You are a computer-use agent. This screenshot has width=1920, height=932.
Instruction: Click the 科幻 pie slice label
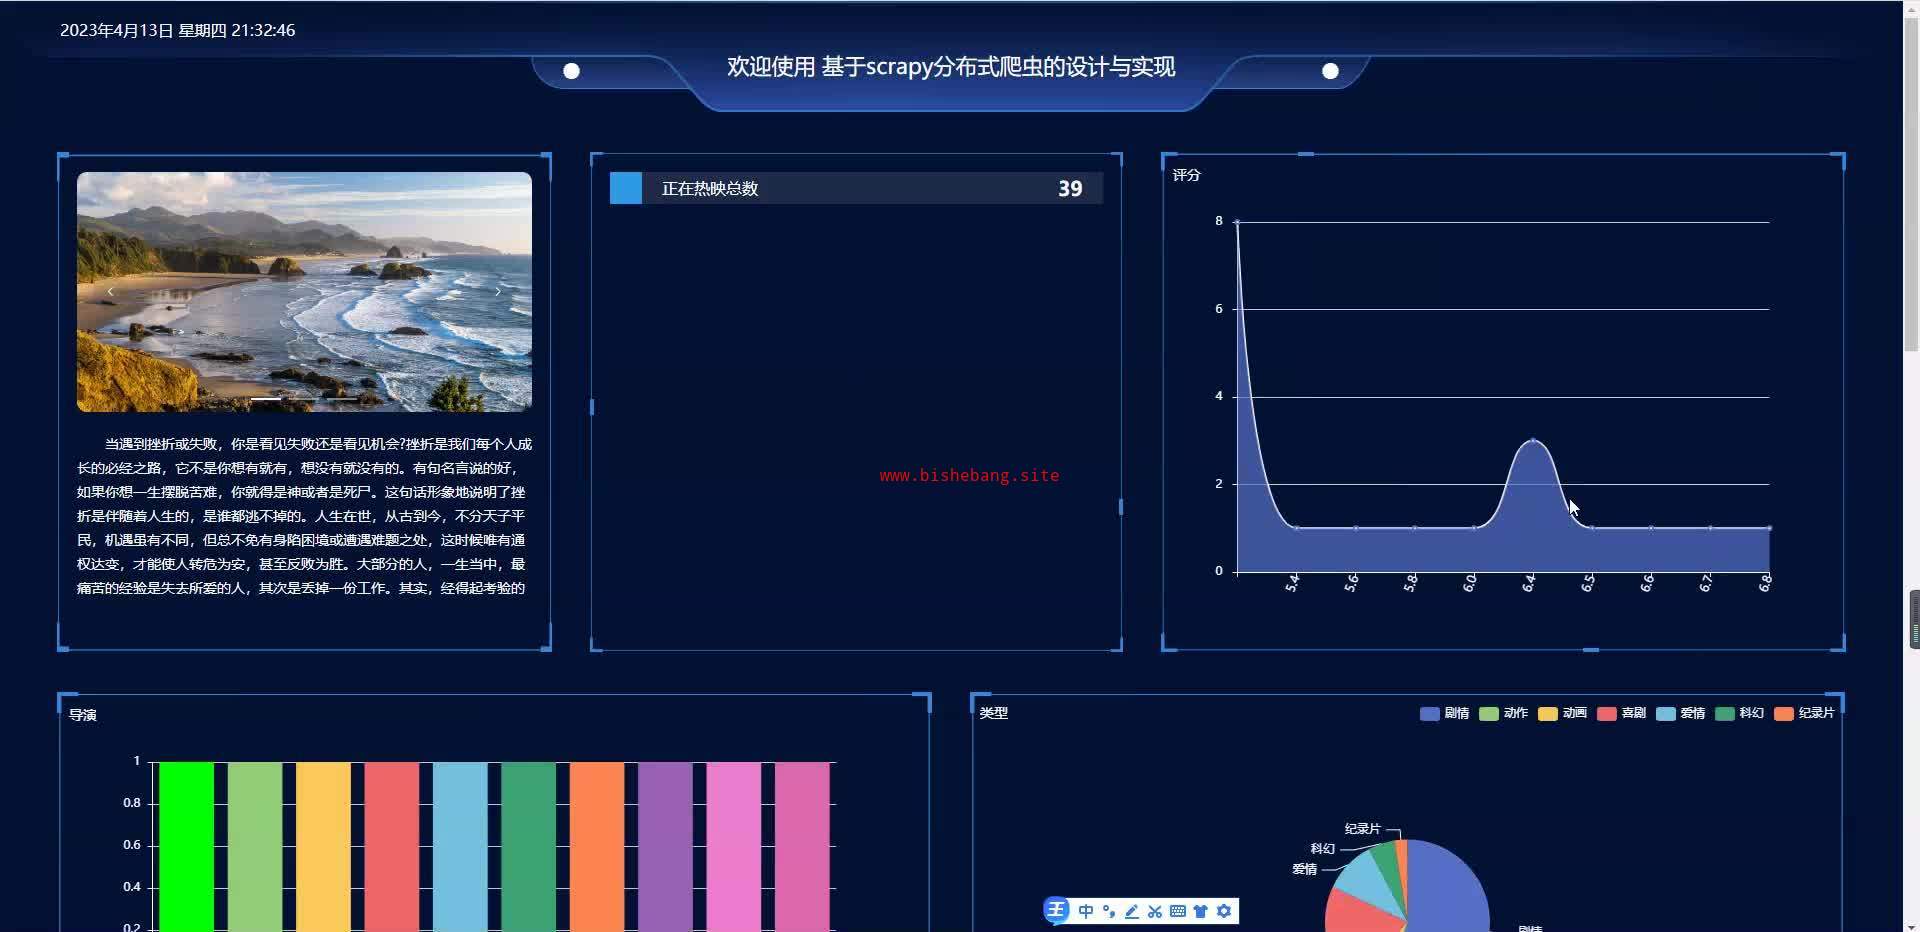pyautogui.click(x=1323, y=849)
